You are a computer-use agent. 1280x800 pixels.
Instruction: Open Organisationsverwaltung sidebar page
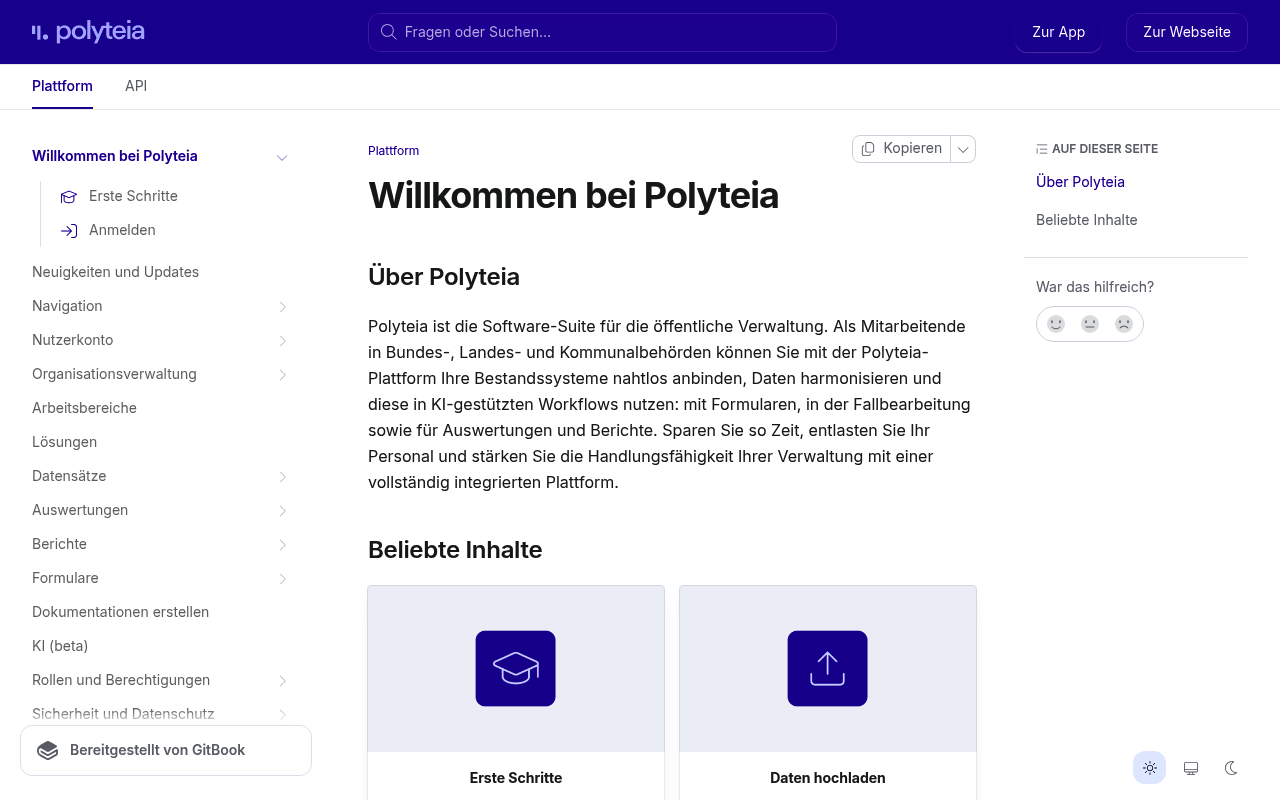pyautogui.click(x=114, y=374)
